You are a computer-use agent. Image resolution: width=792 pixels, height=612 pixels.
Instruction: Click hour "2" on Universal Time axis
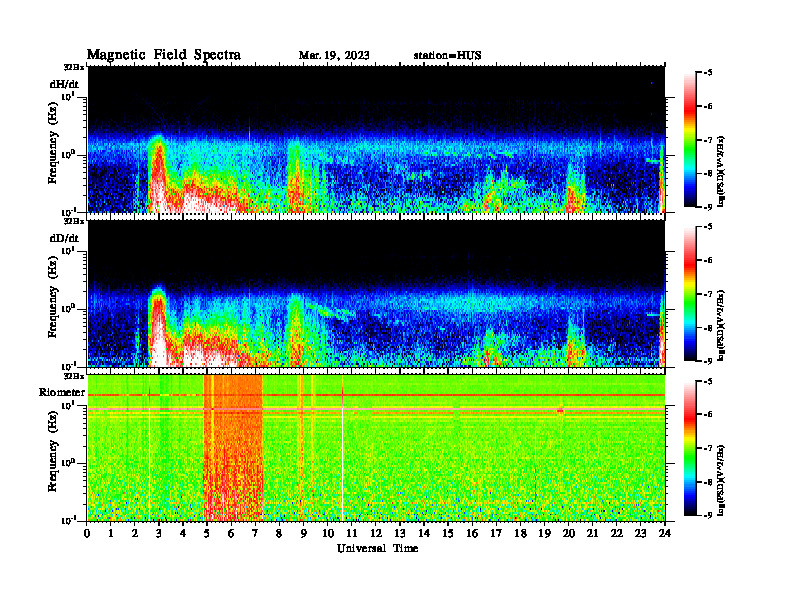[x=135, y=534]
